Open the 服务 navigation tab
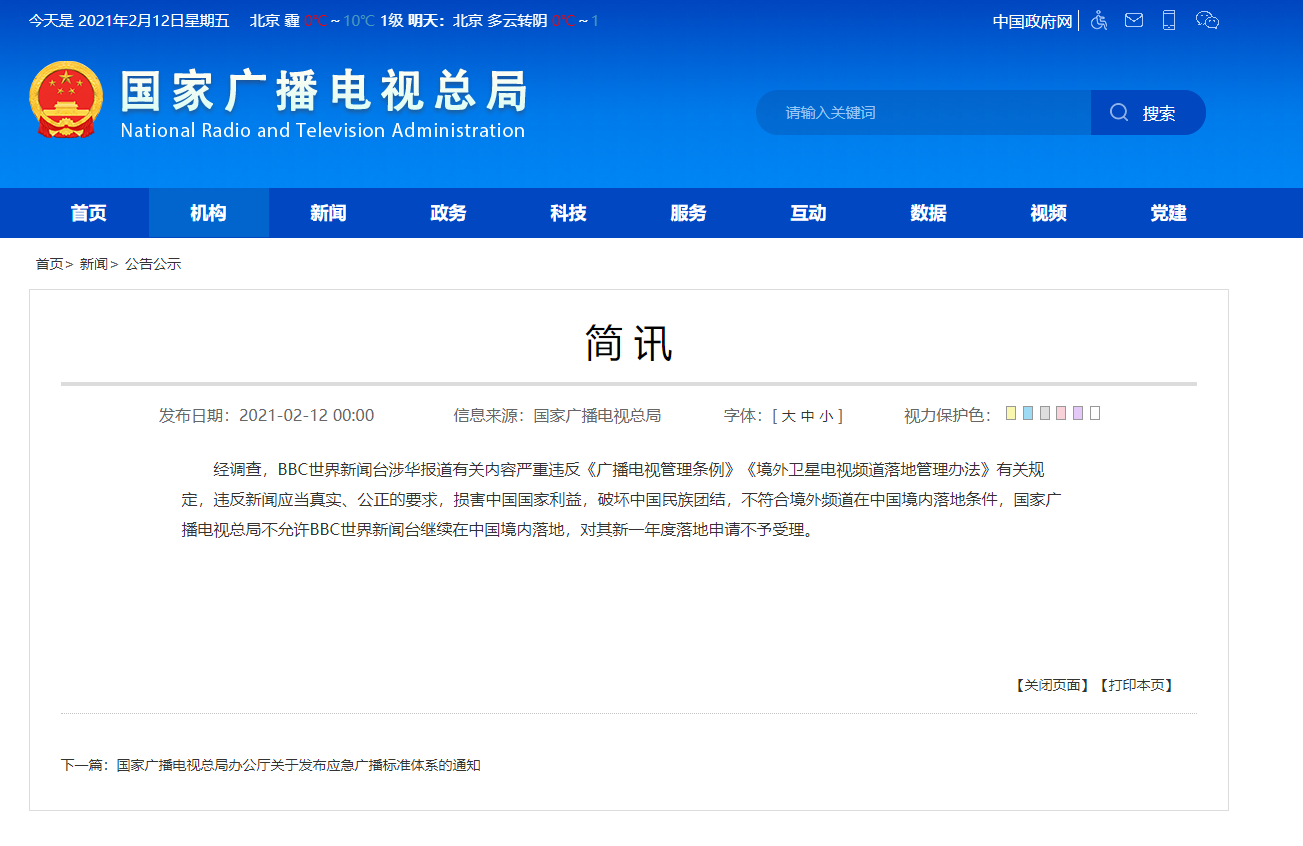 pyautogui.click(x=689, y=213)
